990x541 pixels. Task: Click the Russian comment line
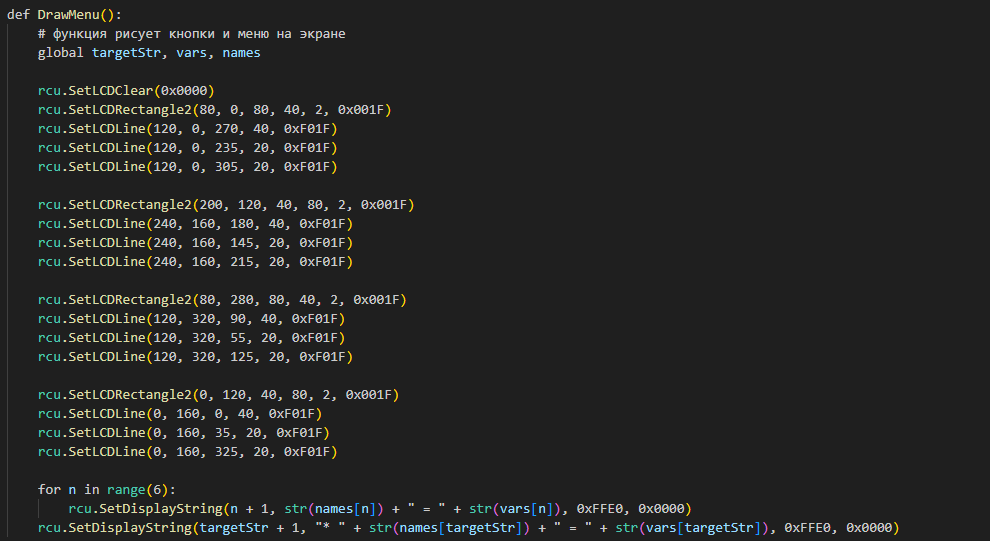[191, 34]
